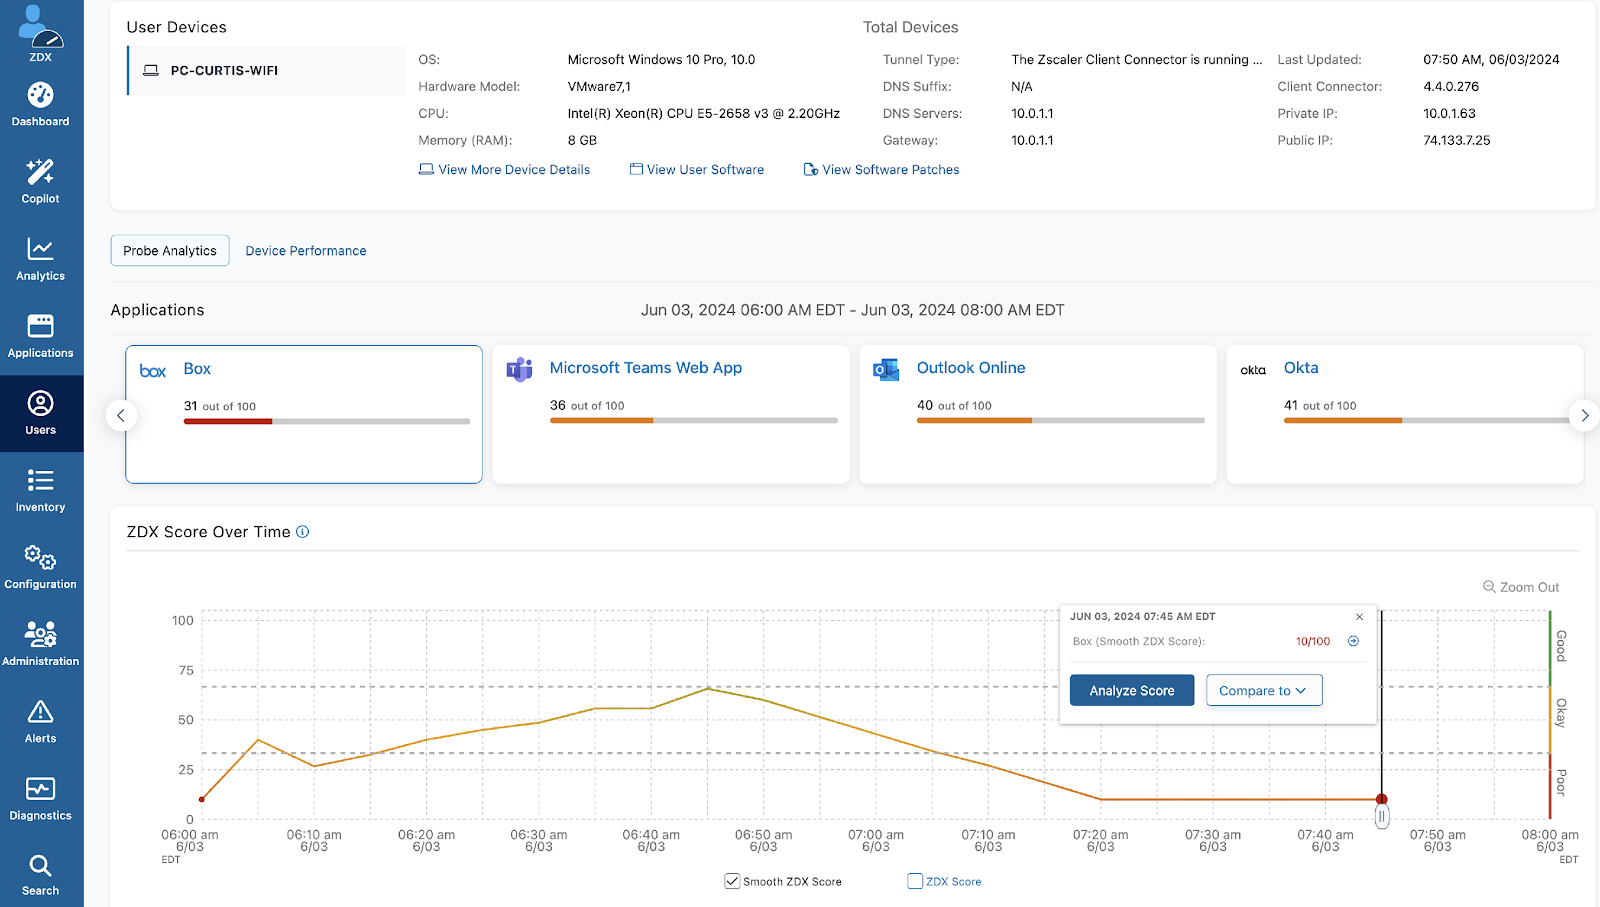
Task: Open the Outlook Online link
Action: point(971,368)
